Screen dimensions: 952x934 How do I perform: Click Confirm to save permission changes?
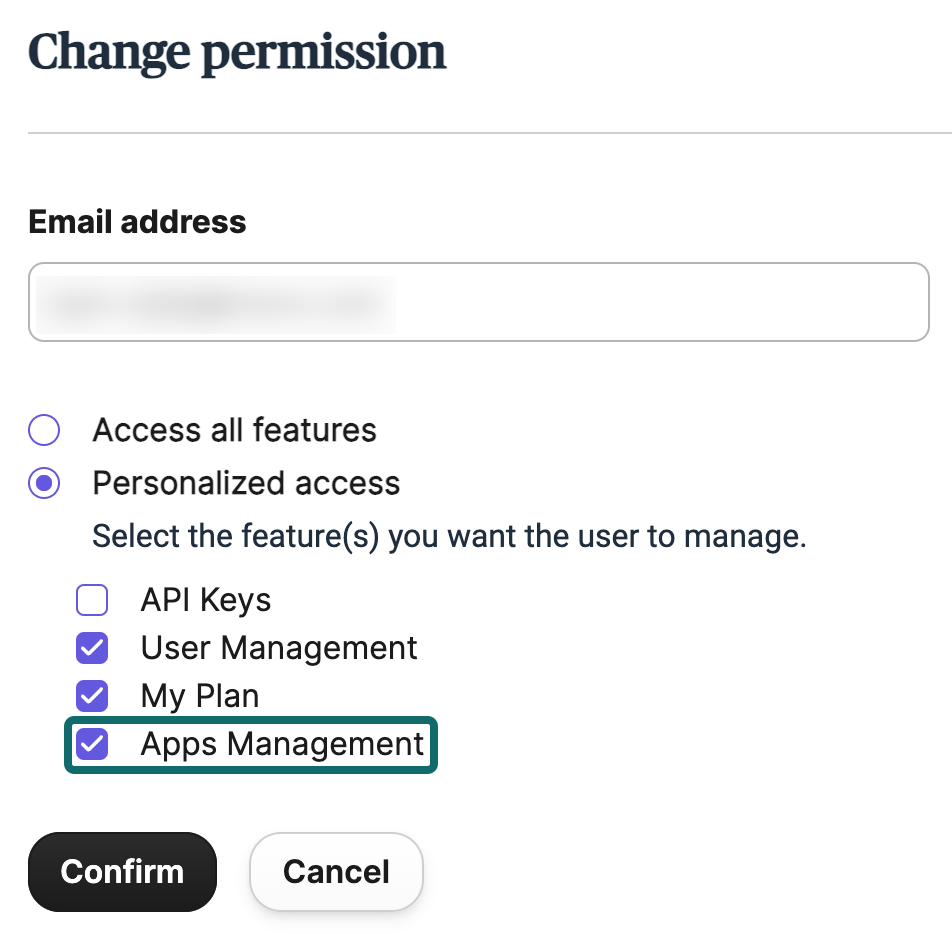pos(122,872)
